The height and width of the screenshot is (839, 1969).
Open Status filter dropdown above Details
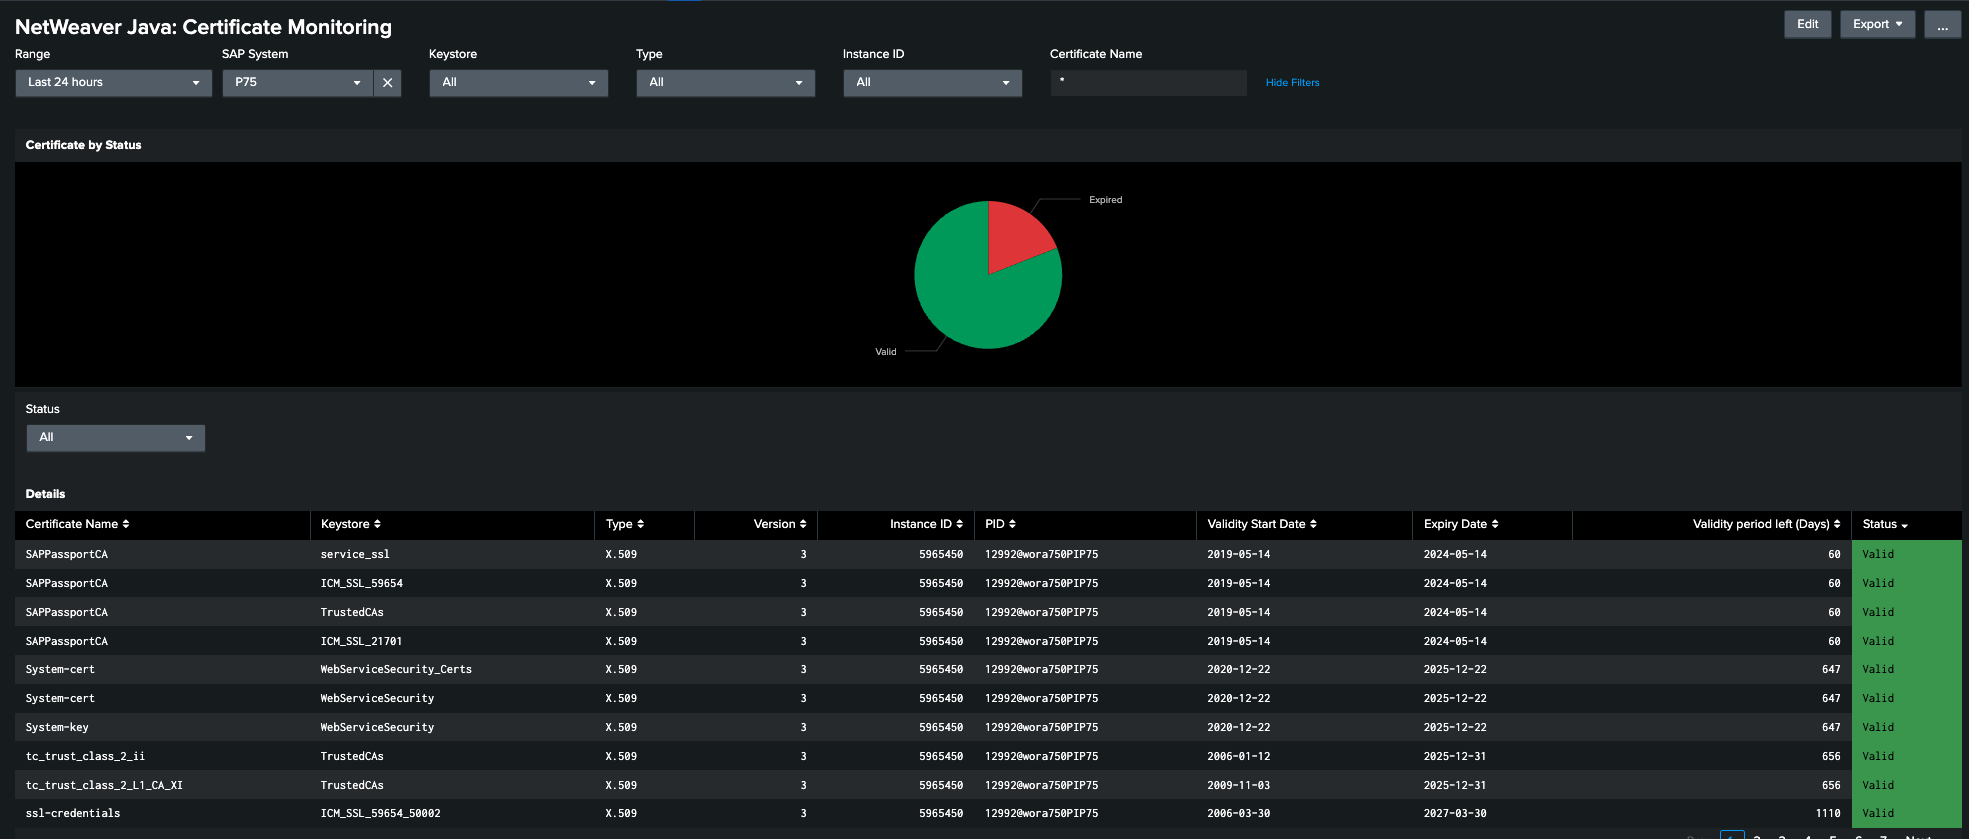pos(115,438)
